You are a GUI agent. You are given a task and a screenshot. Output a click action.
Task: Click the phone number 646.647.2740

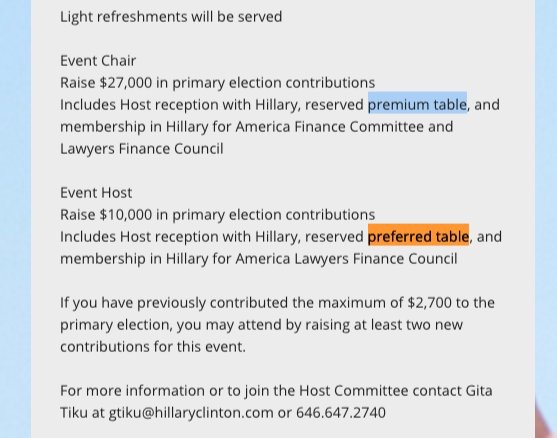pyautogui.click(x=341, y=412)
